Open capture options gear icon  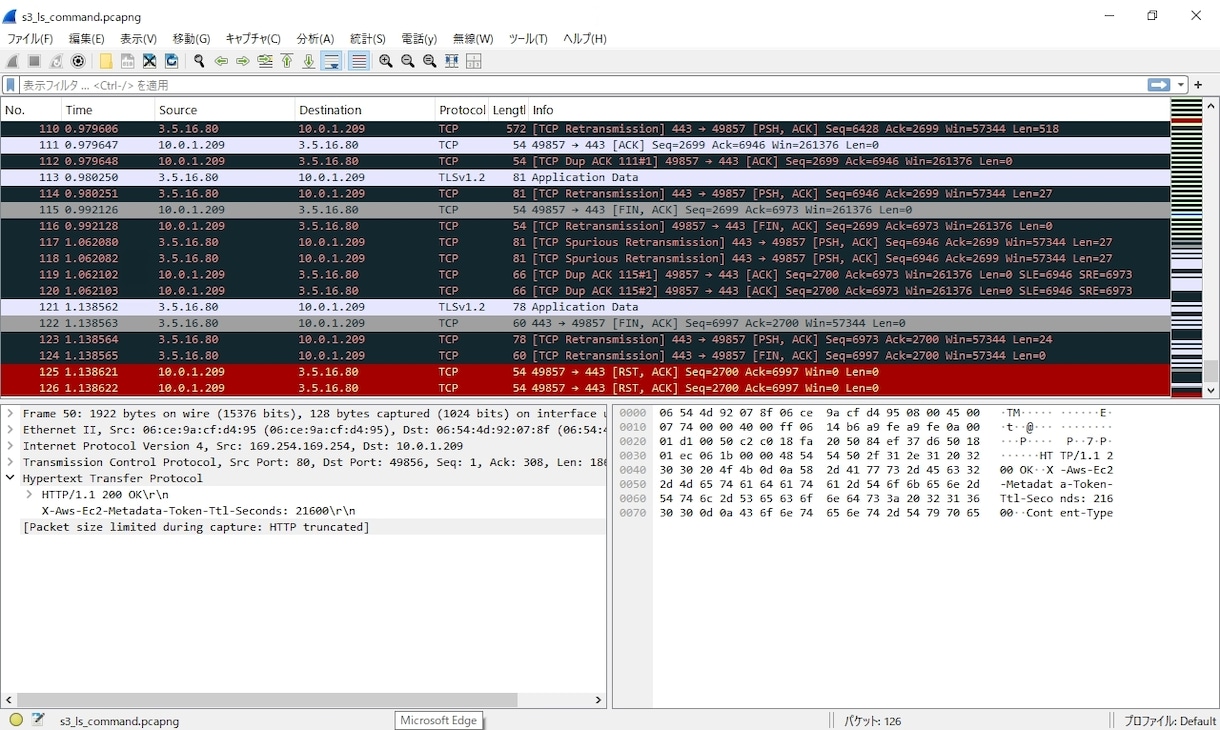click(78, 61)
